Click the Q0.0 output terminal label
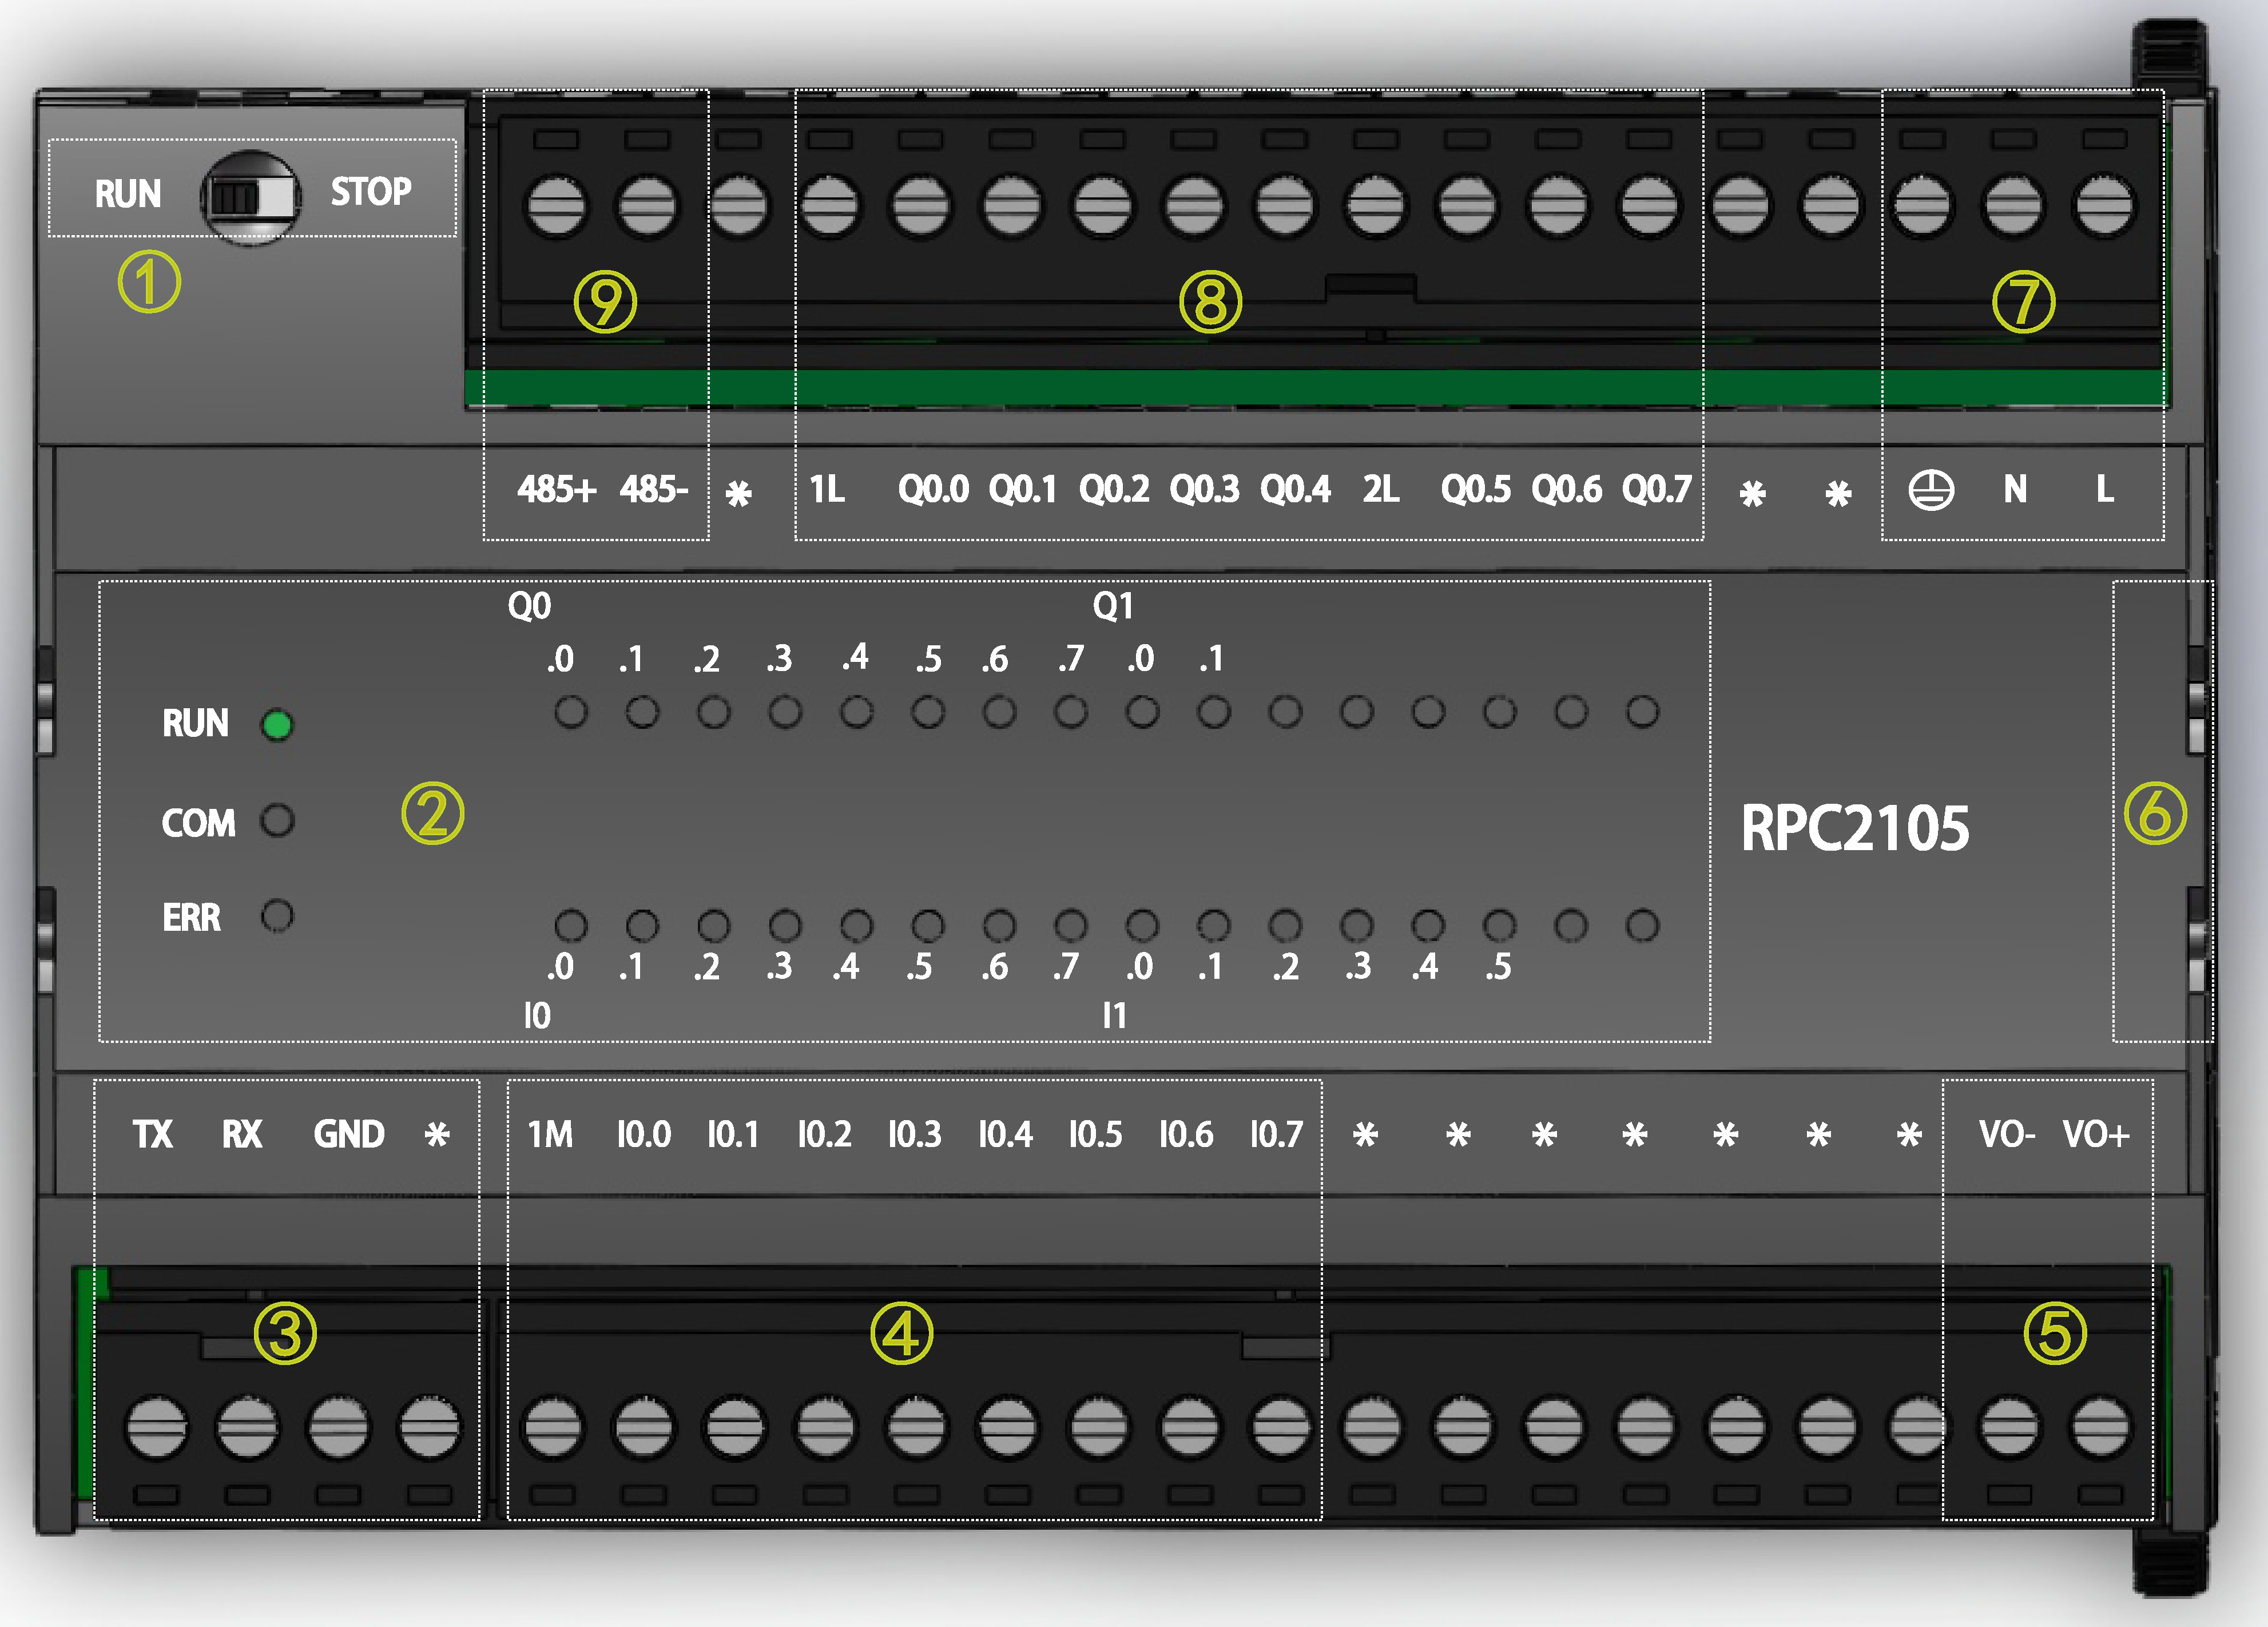Screen dimensions: 2268x1627 tap(933, 490)
